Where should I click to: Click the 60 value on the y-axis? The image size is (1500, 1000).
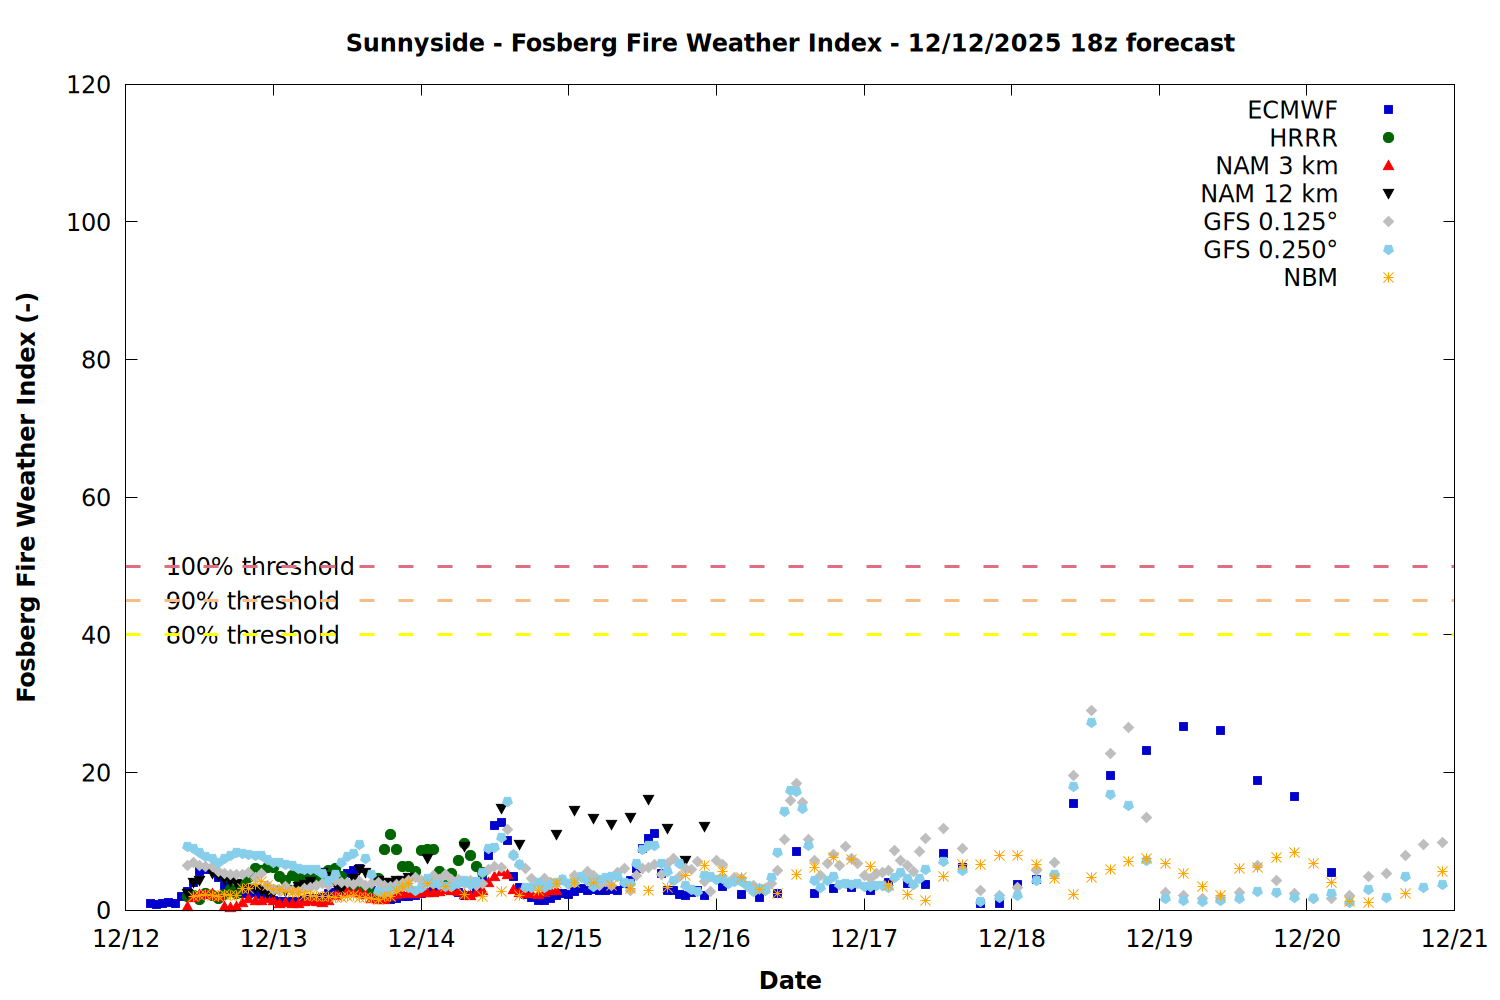96,498
